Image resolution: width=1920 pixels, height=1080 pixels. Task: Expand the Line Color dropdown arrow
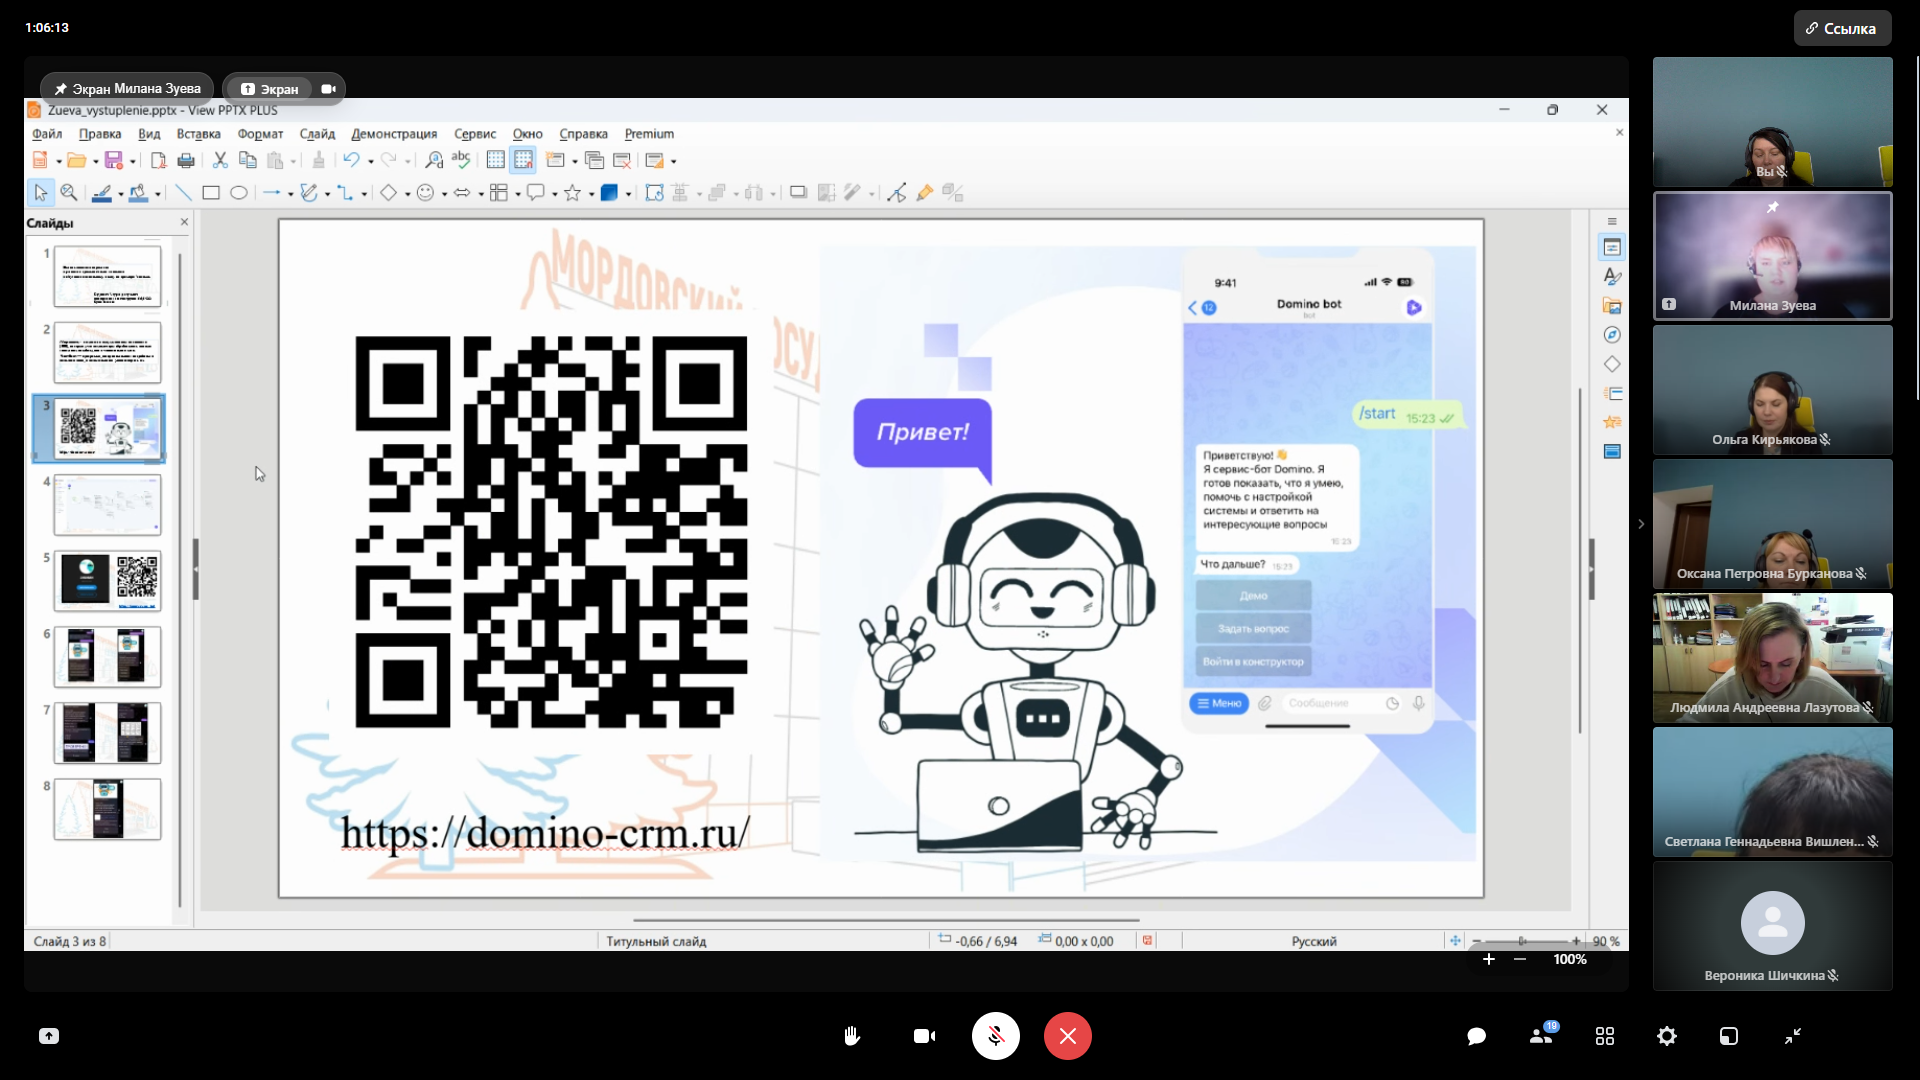[120, 194]
